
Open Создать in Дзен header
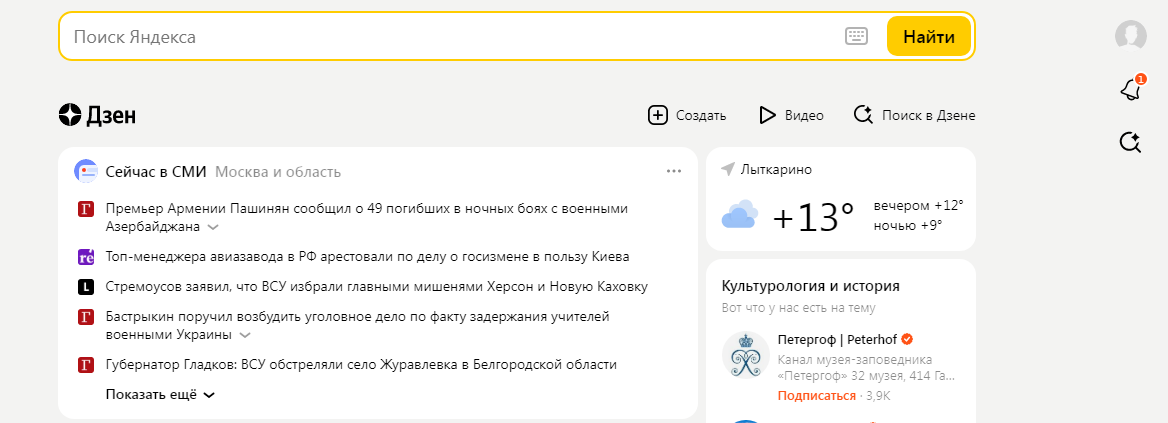700,115
